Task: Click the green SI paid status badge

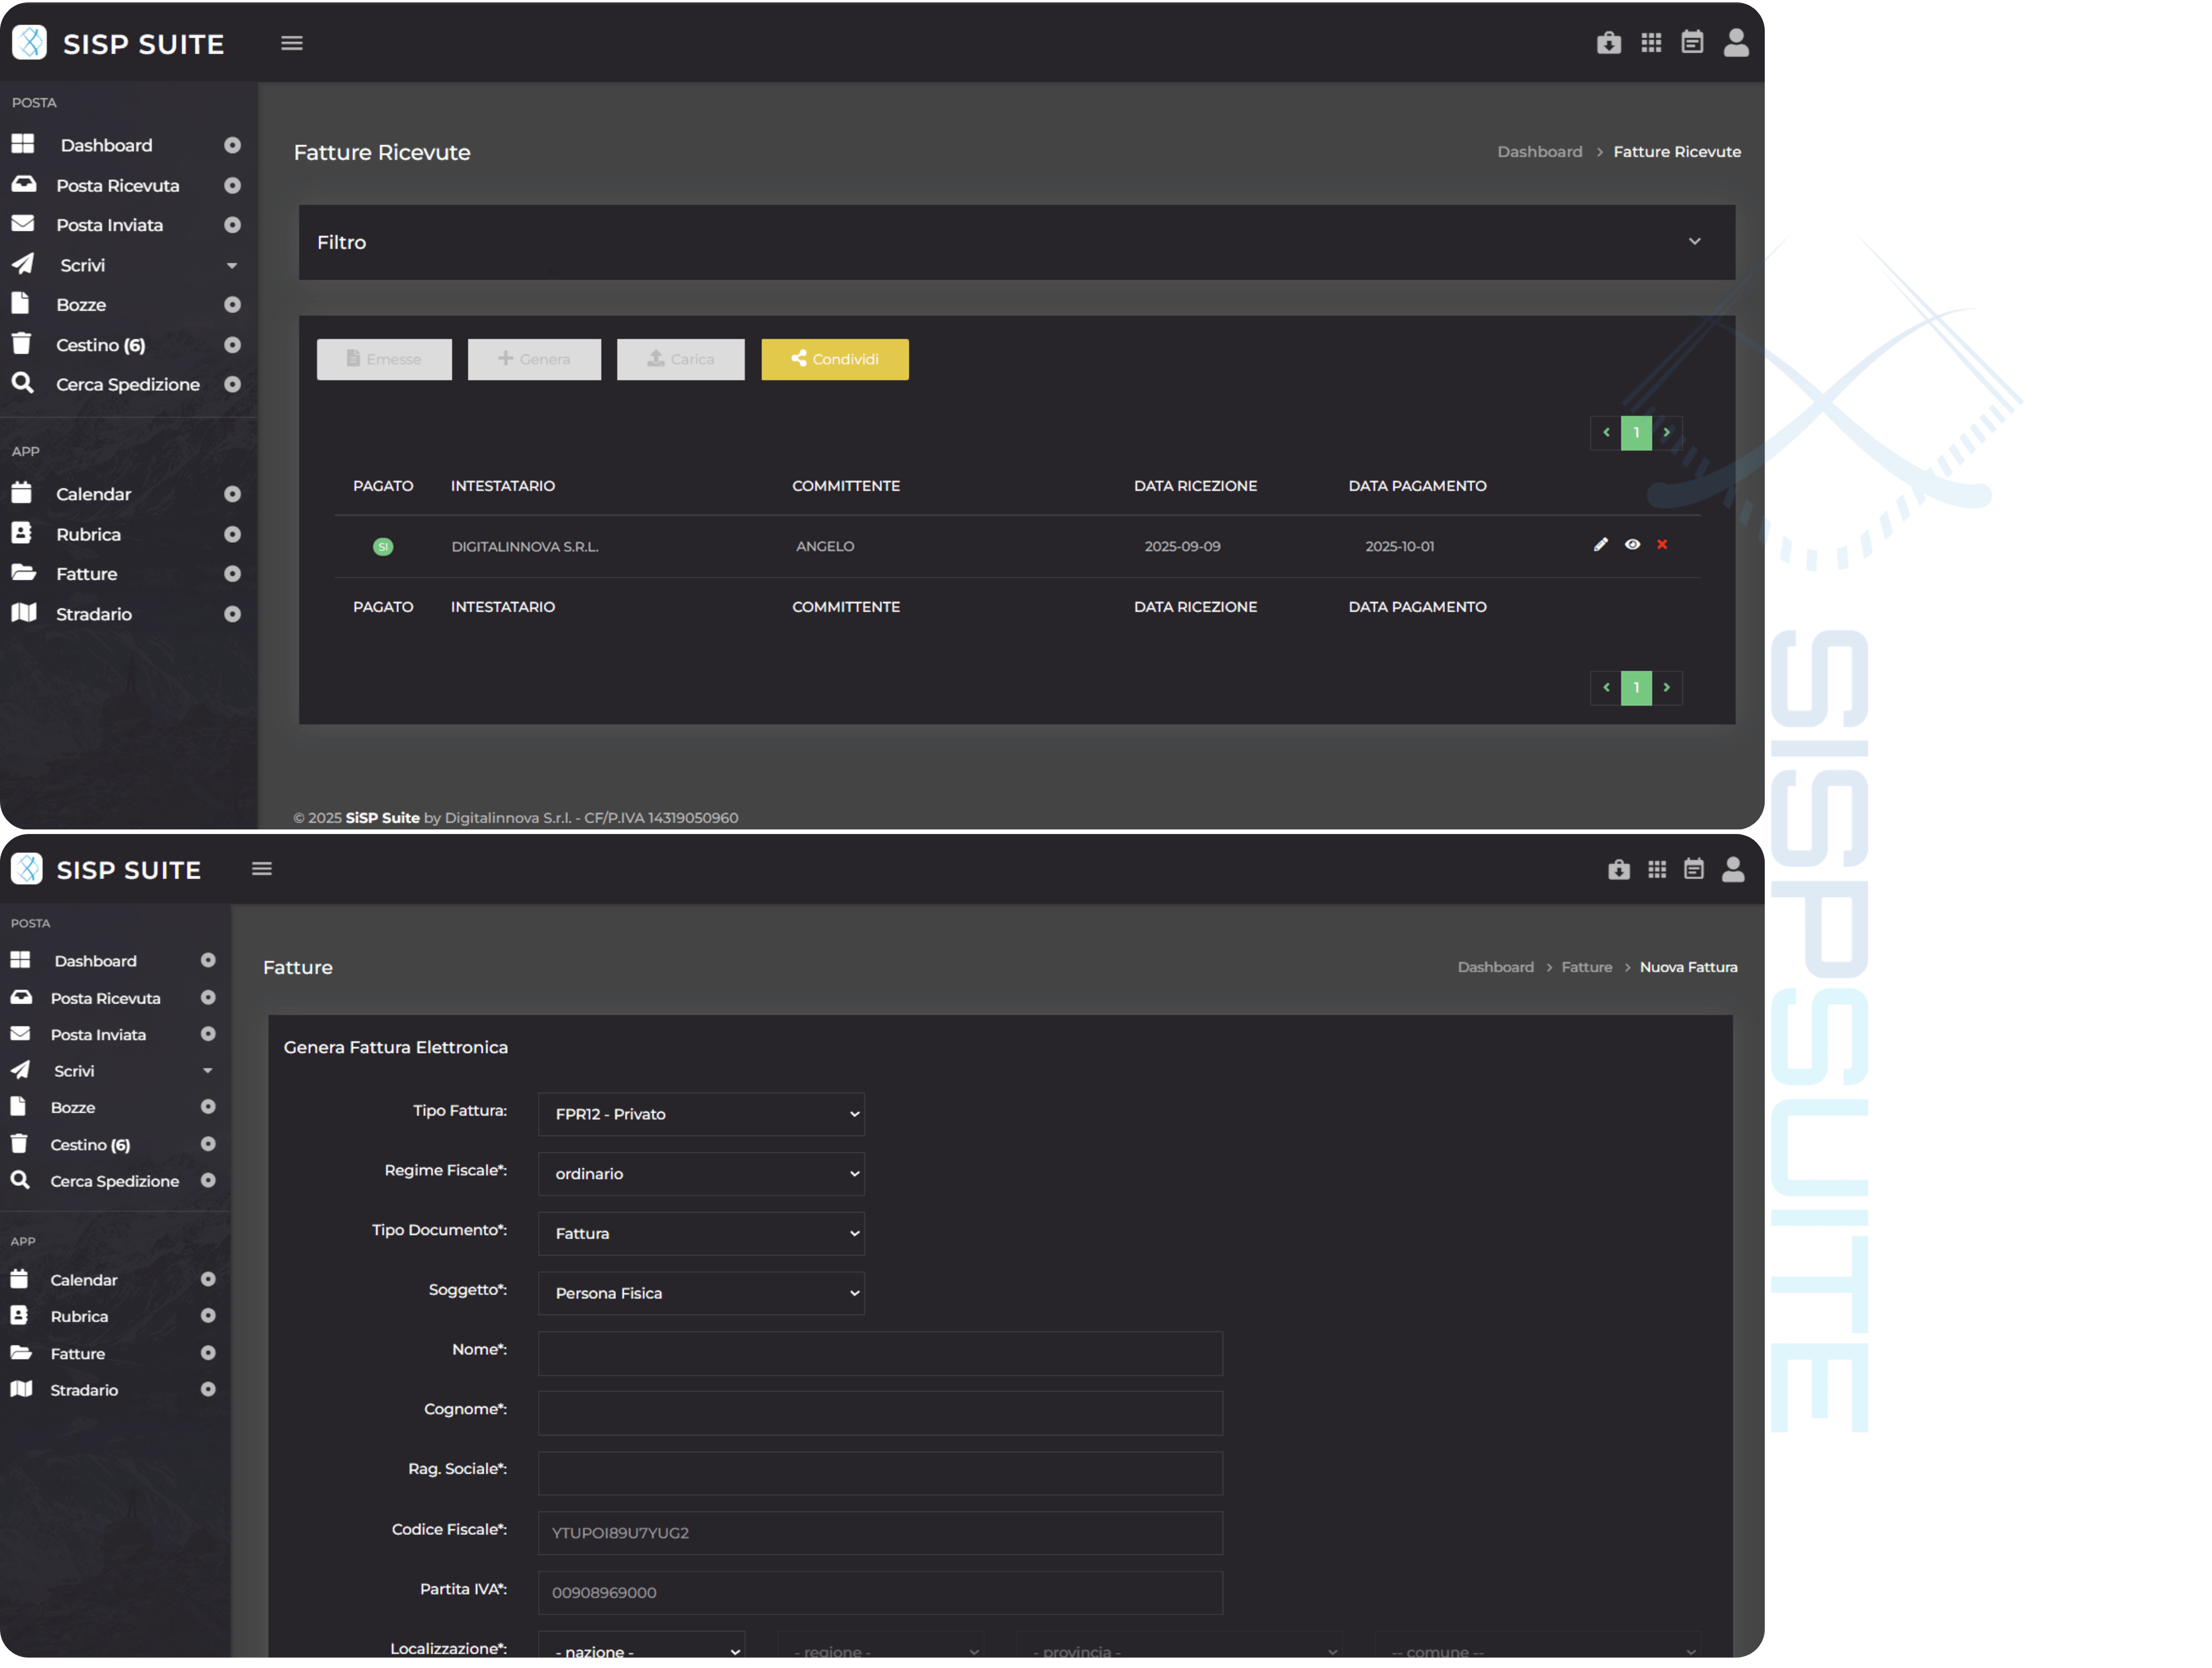Action: point(383,547)
